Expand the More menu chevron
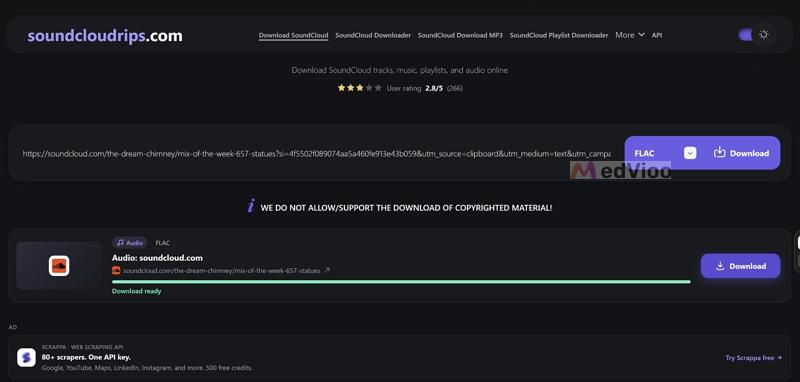This screenshot has width=800, height=382. pyautogui.click(x=641, y=35)
